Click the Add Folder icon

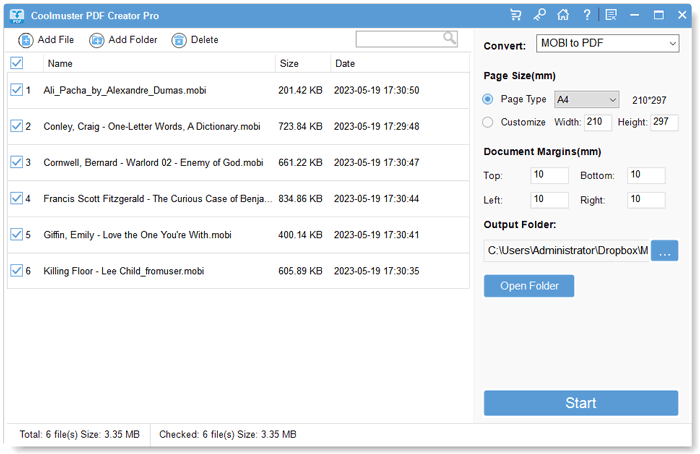click(96, 40)
